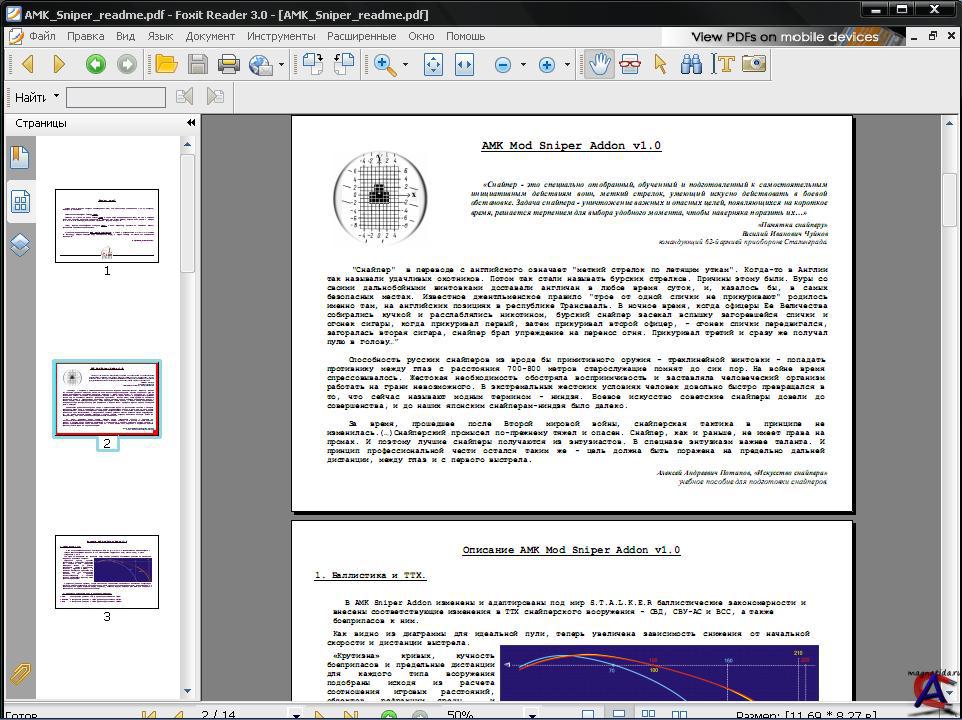
Task: Click into the Найти search text field
Action: pos(115,97)
